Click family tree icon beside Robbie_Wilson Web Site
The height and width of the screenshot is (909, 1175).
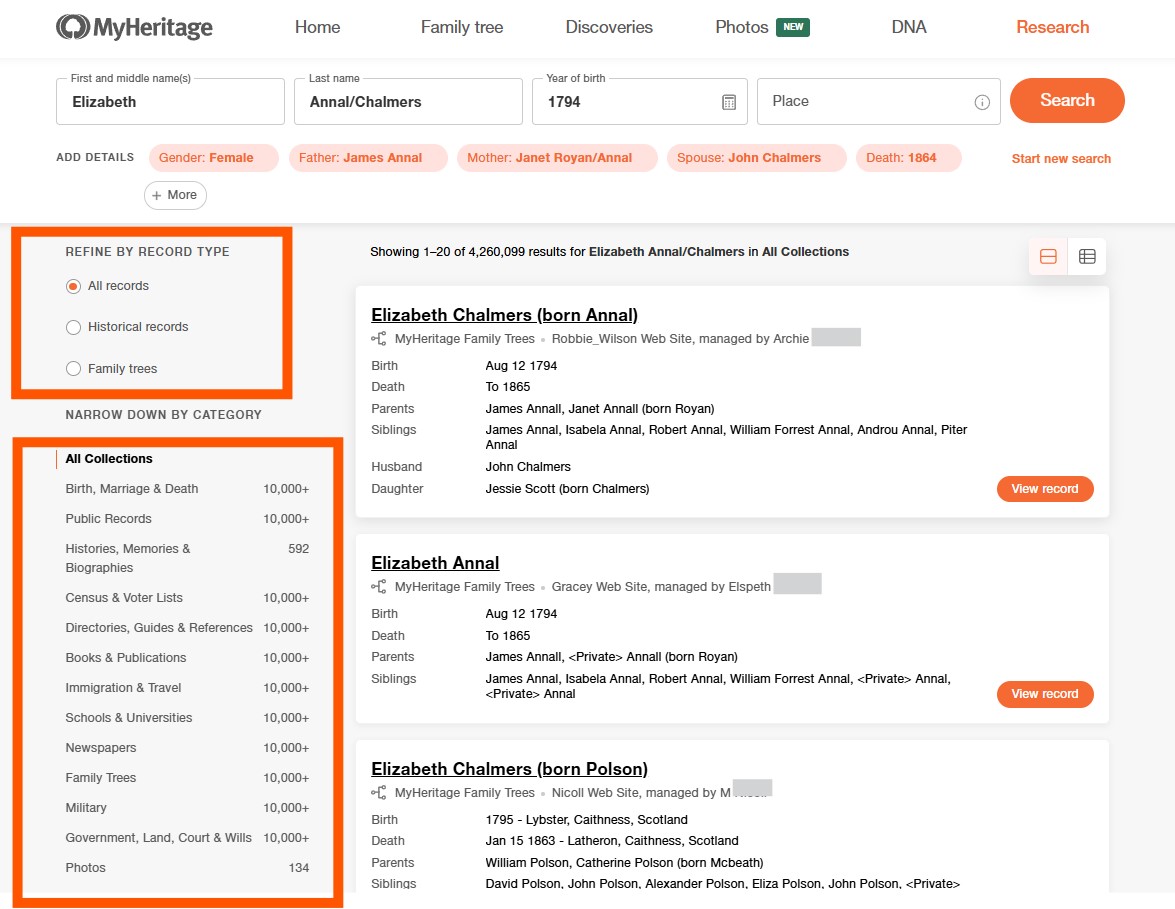click(379, 339)
